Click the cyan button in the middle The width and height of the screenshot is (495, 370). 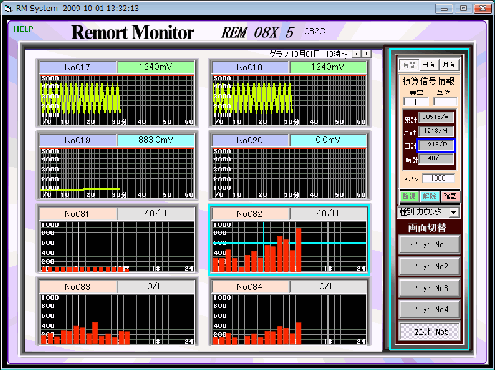(x=429, y=196)
